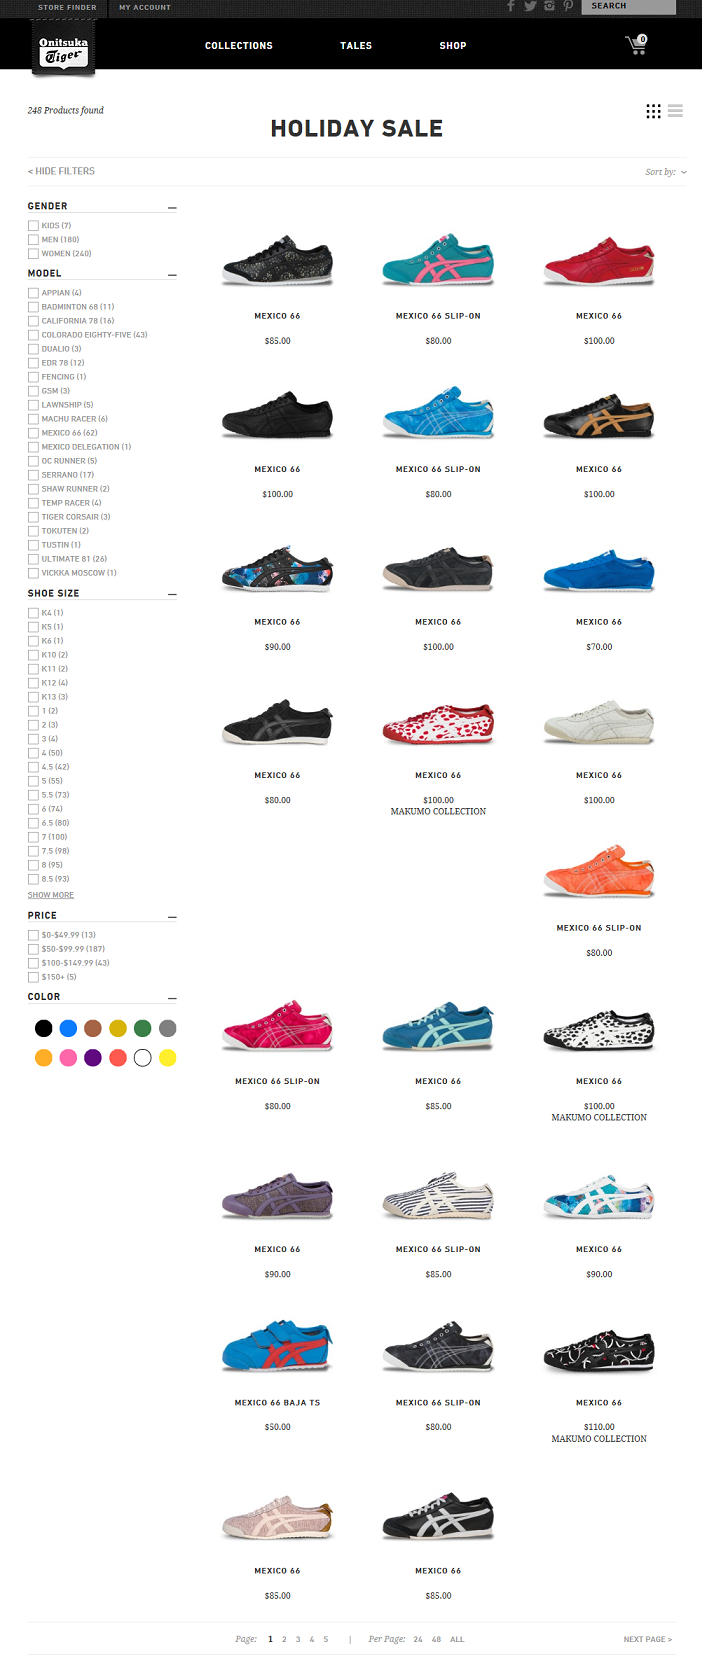Image resolution: width=702 pixels, height=1672 pixels.
Task: Switch to list view layout
Action: [x=676, y=111]
